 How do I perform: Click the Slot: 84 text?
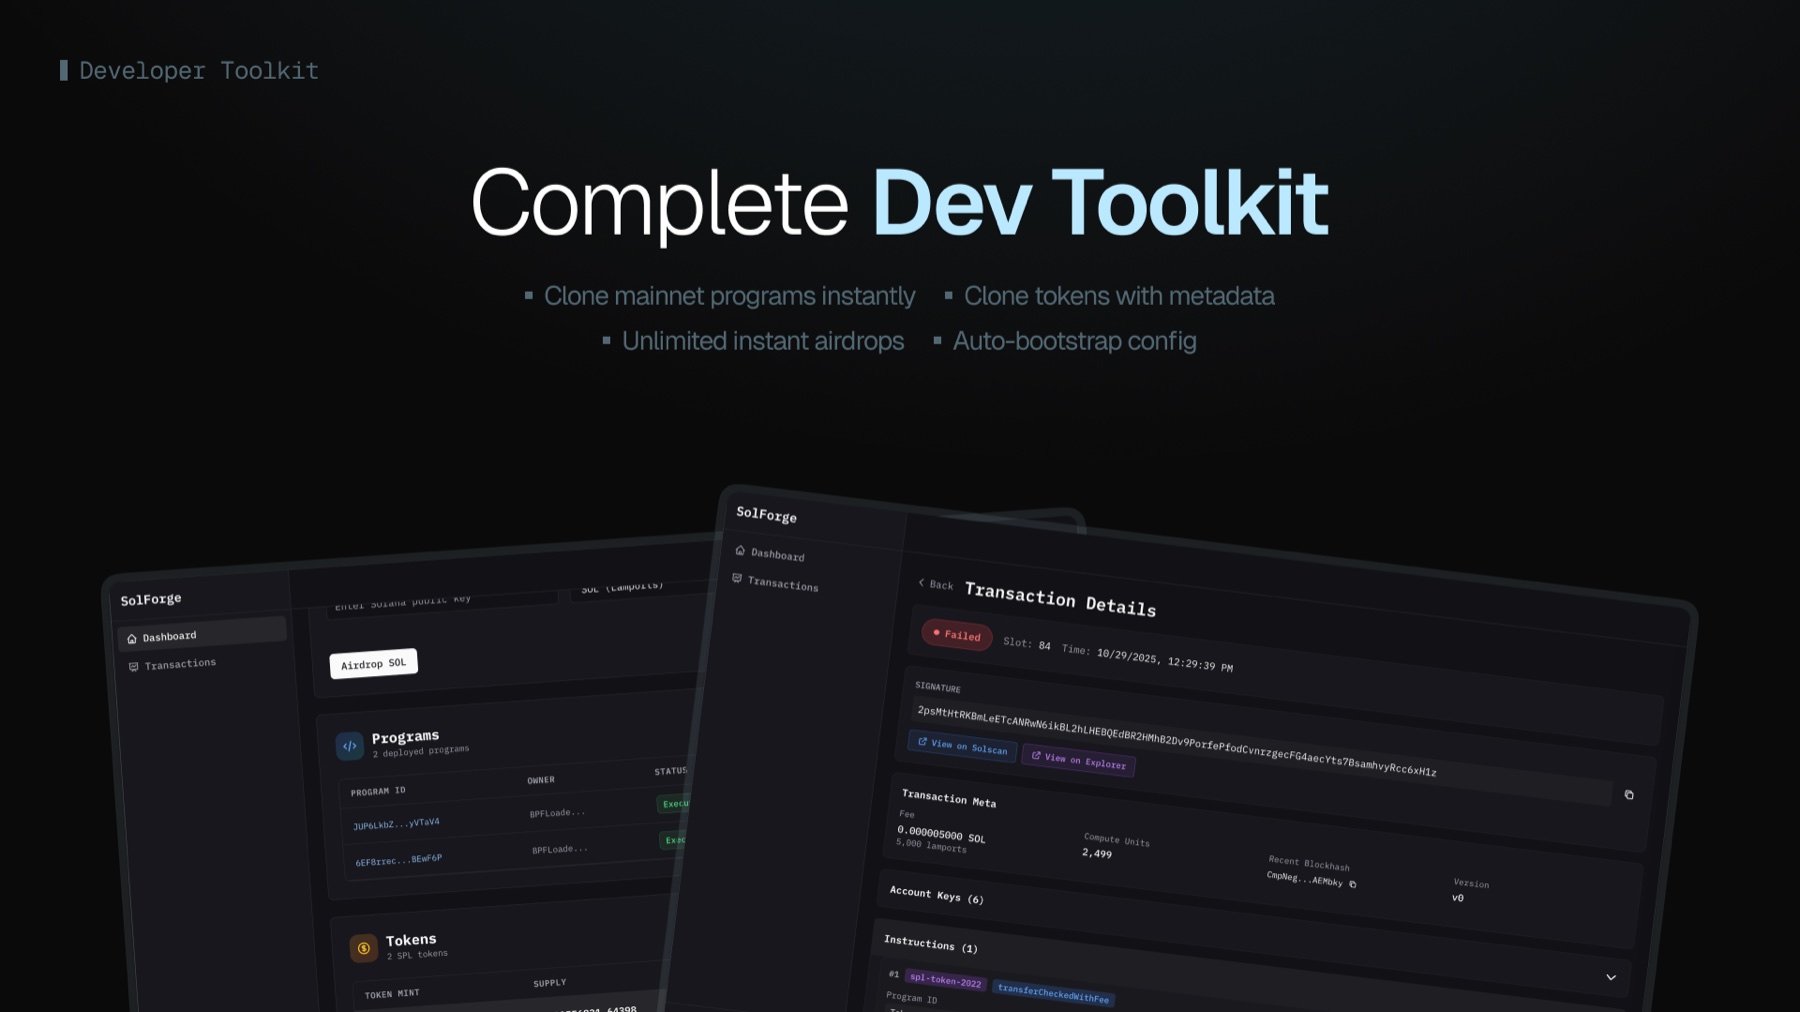click(x=1026, y=643)
